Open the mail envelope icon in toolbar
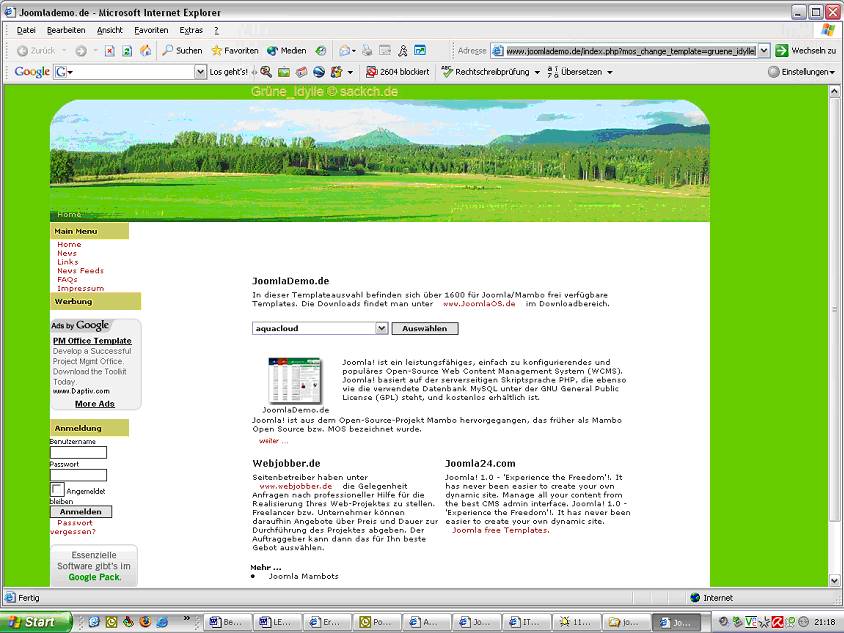 click(x=344, y=51)
